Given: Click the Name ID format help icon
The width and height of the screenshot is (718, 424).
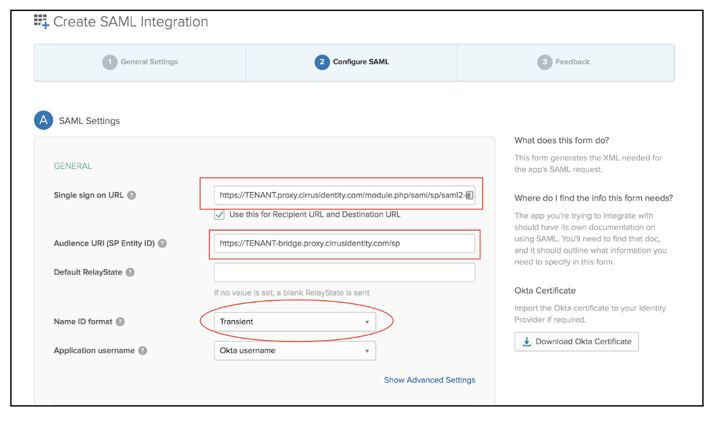Looking at the screenshot, I should (120, 321).
